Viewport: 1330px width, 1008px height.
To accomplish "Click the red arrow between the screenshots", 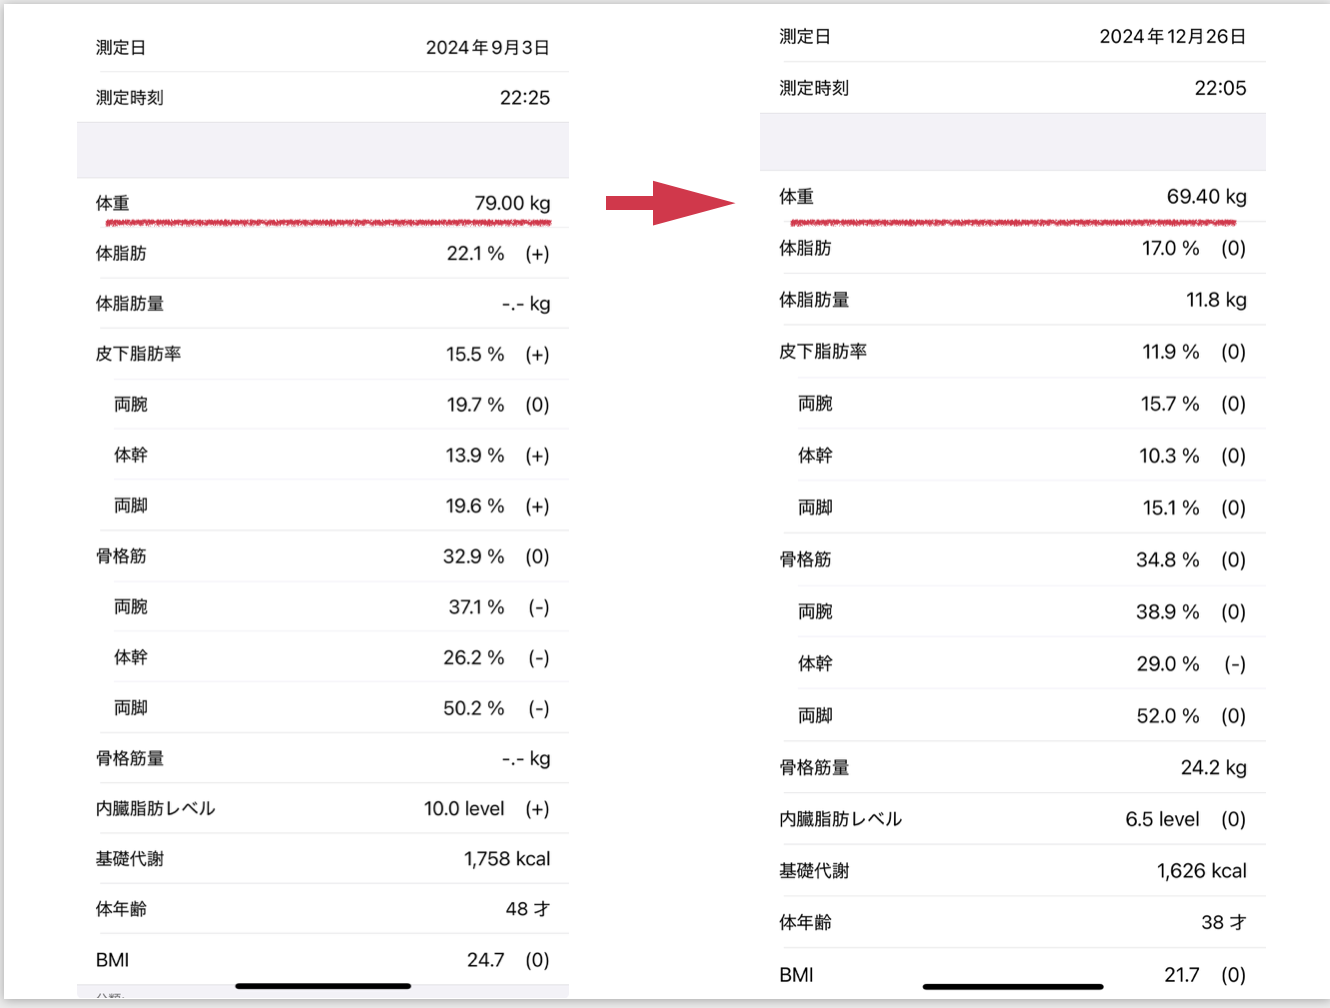I will click(x=670, y=203).
